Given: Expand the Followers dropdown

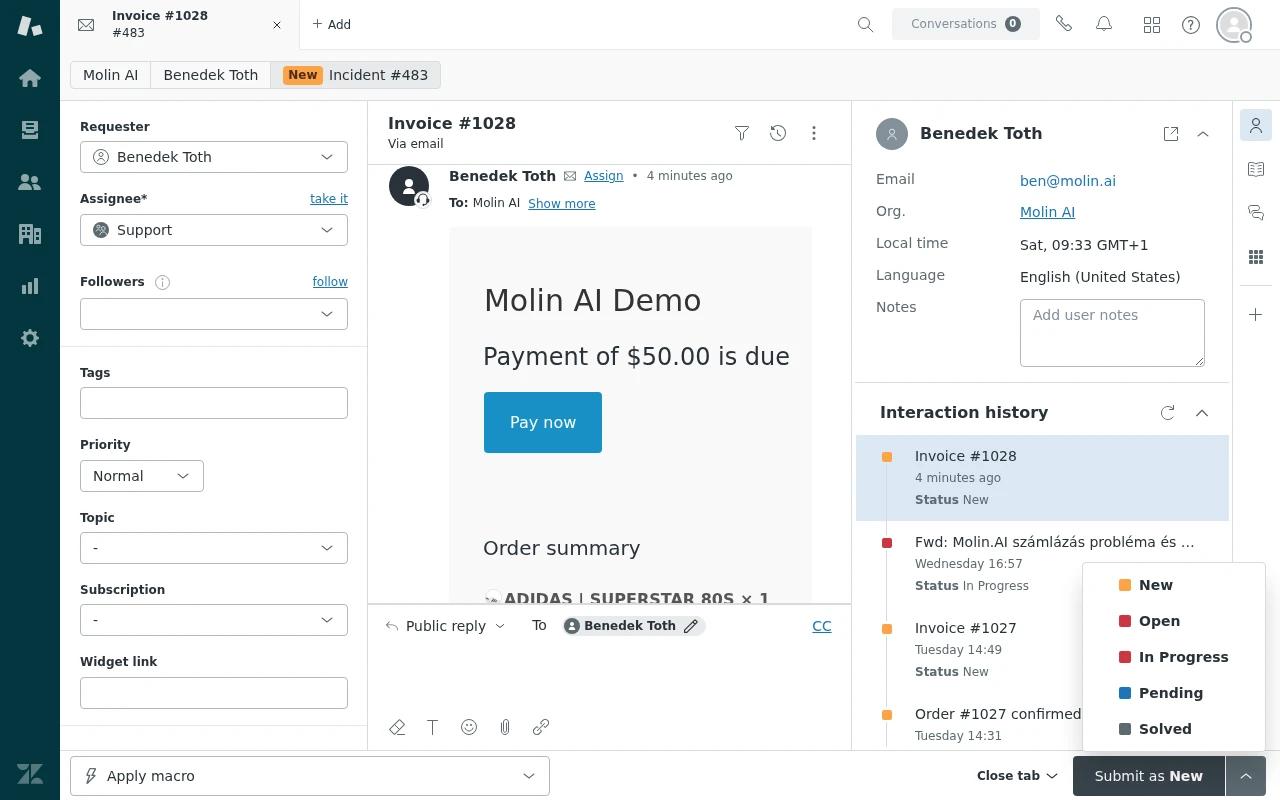Looking at the screenshot, I should [x=214, y=314].
